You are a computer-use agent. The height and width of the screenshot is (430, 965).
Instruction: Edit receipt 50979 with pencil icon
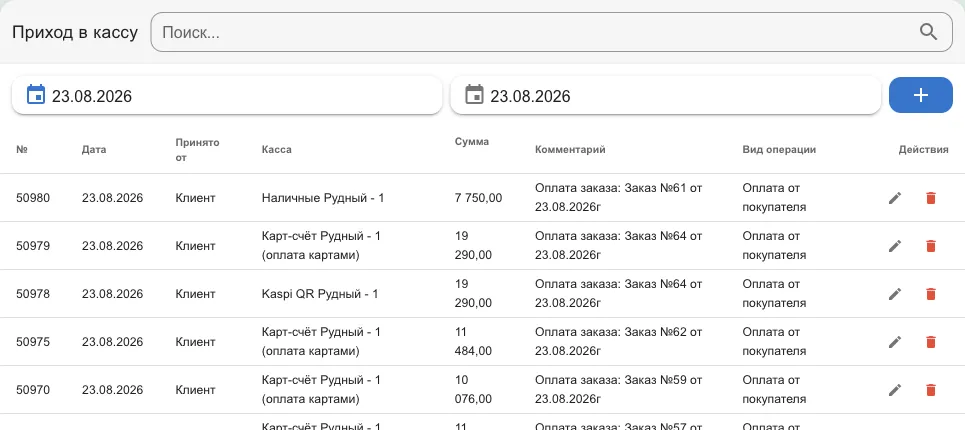[x=895, y=245]
